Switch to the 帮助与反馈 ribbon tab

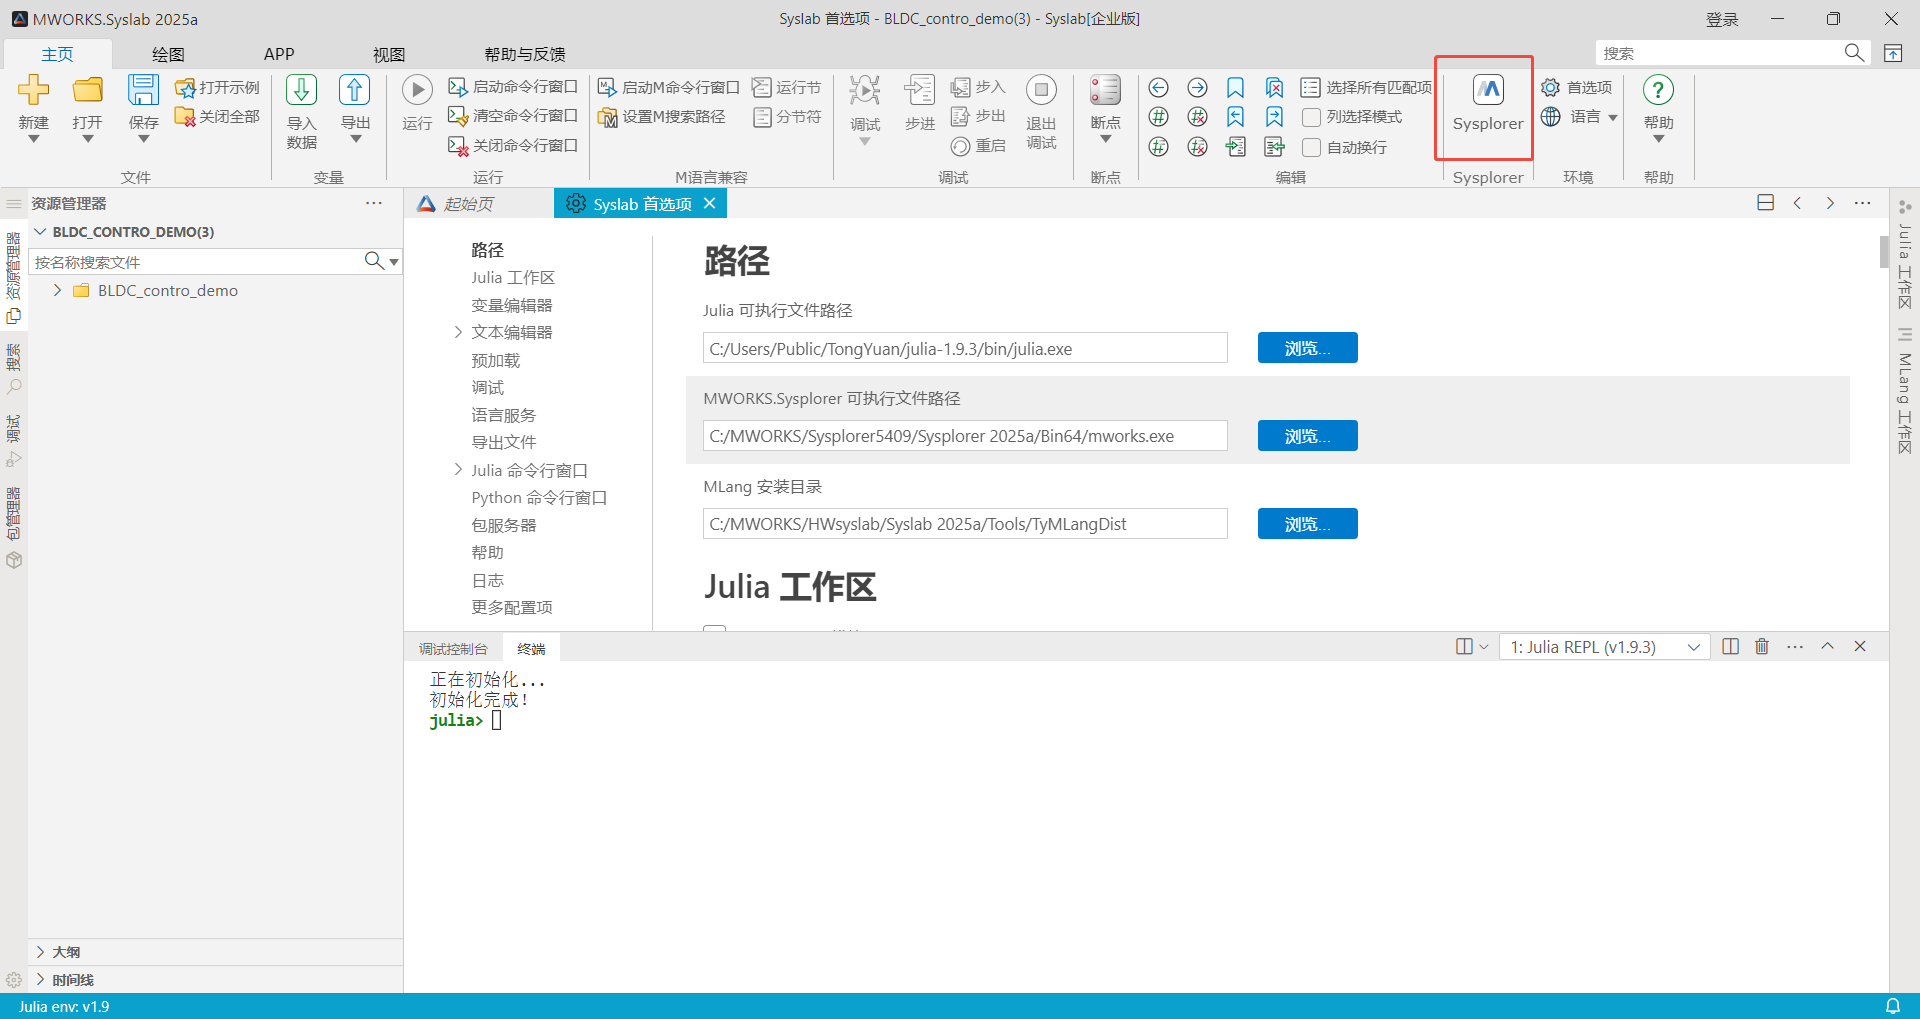click(x=525, y=54)
